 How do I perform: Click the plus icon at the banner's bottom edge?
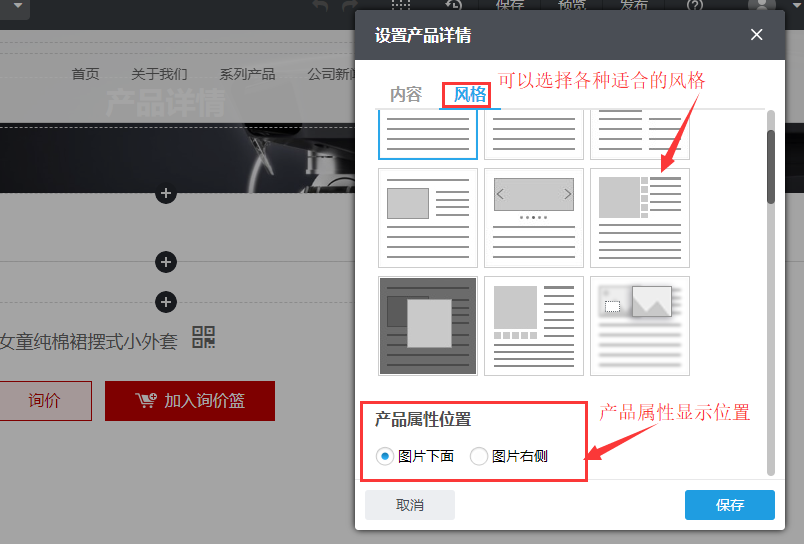pyautogui.click(x=166, y=193)
